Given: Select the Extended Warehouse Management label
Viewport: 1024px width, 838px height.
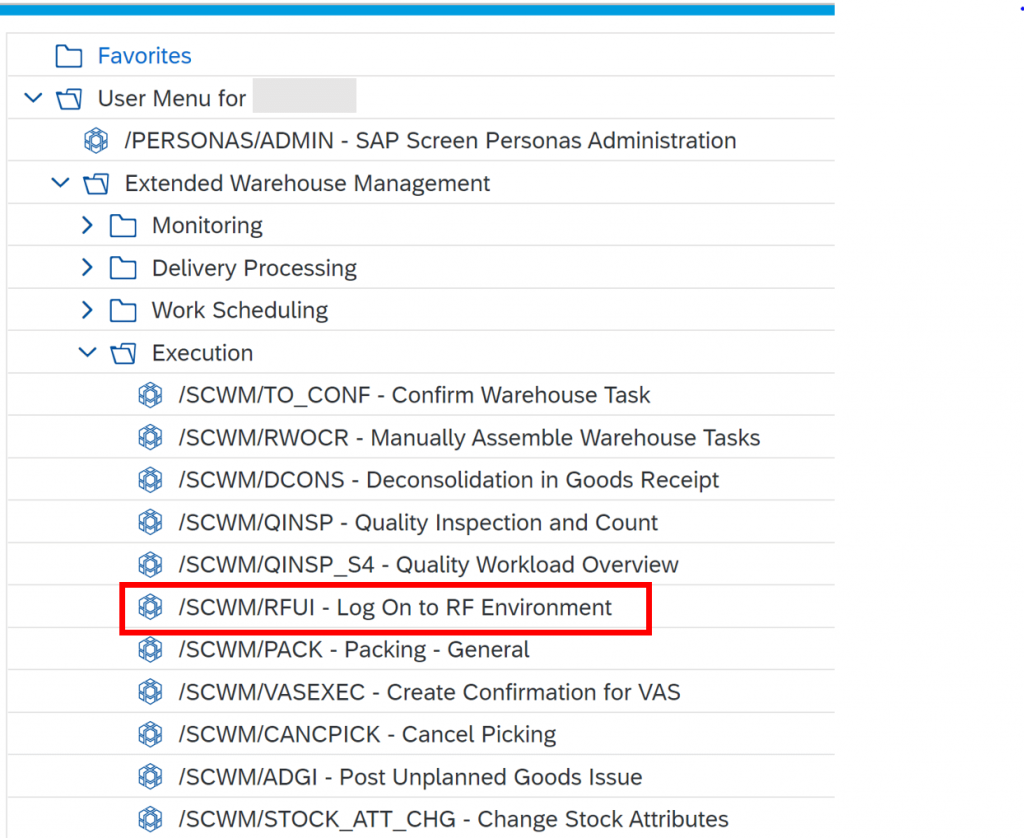Looking at the screenshot, I should [308, 184].
